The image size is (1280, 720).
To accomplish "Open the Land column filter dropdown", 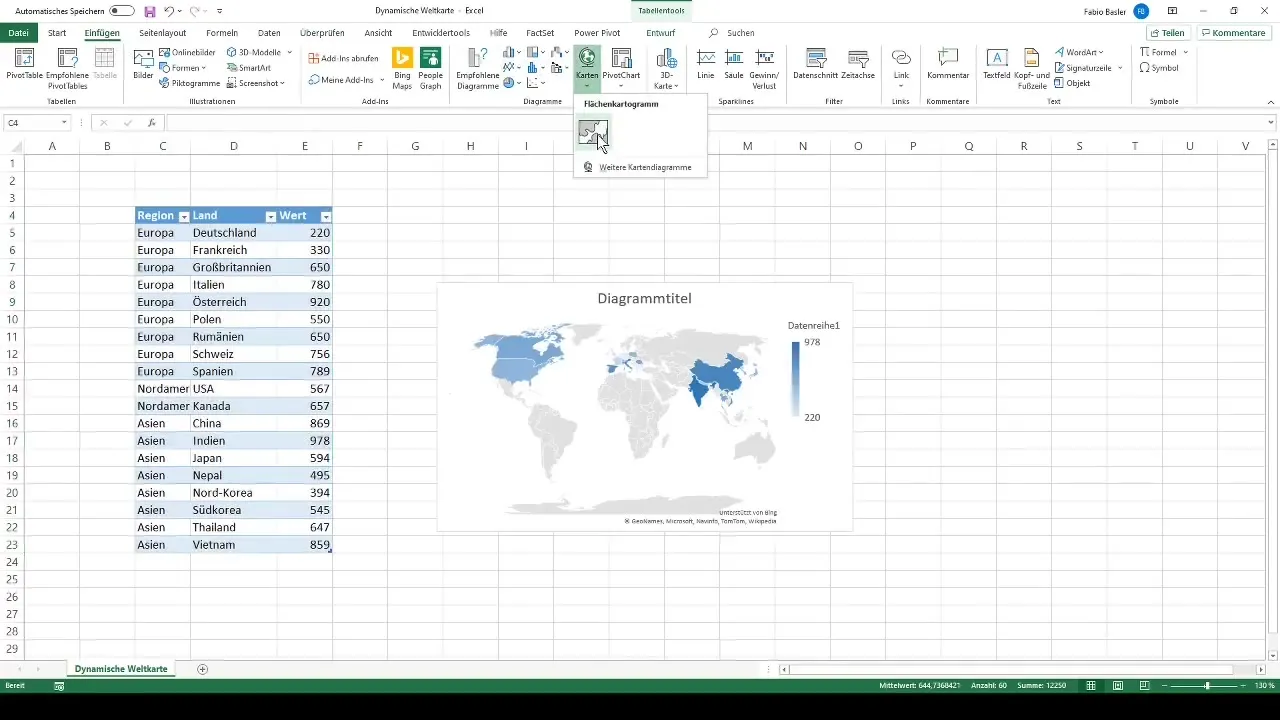I will coord(270,216).
